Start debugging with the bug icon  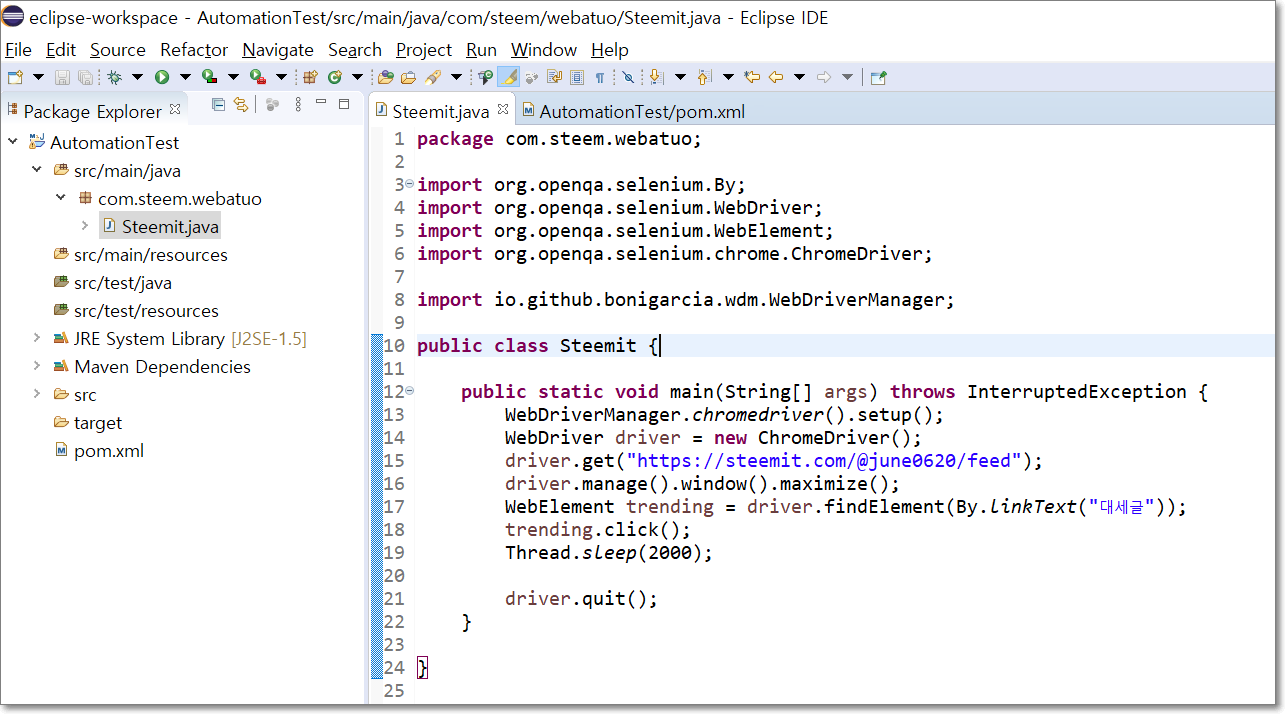[x=114, y=77]
